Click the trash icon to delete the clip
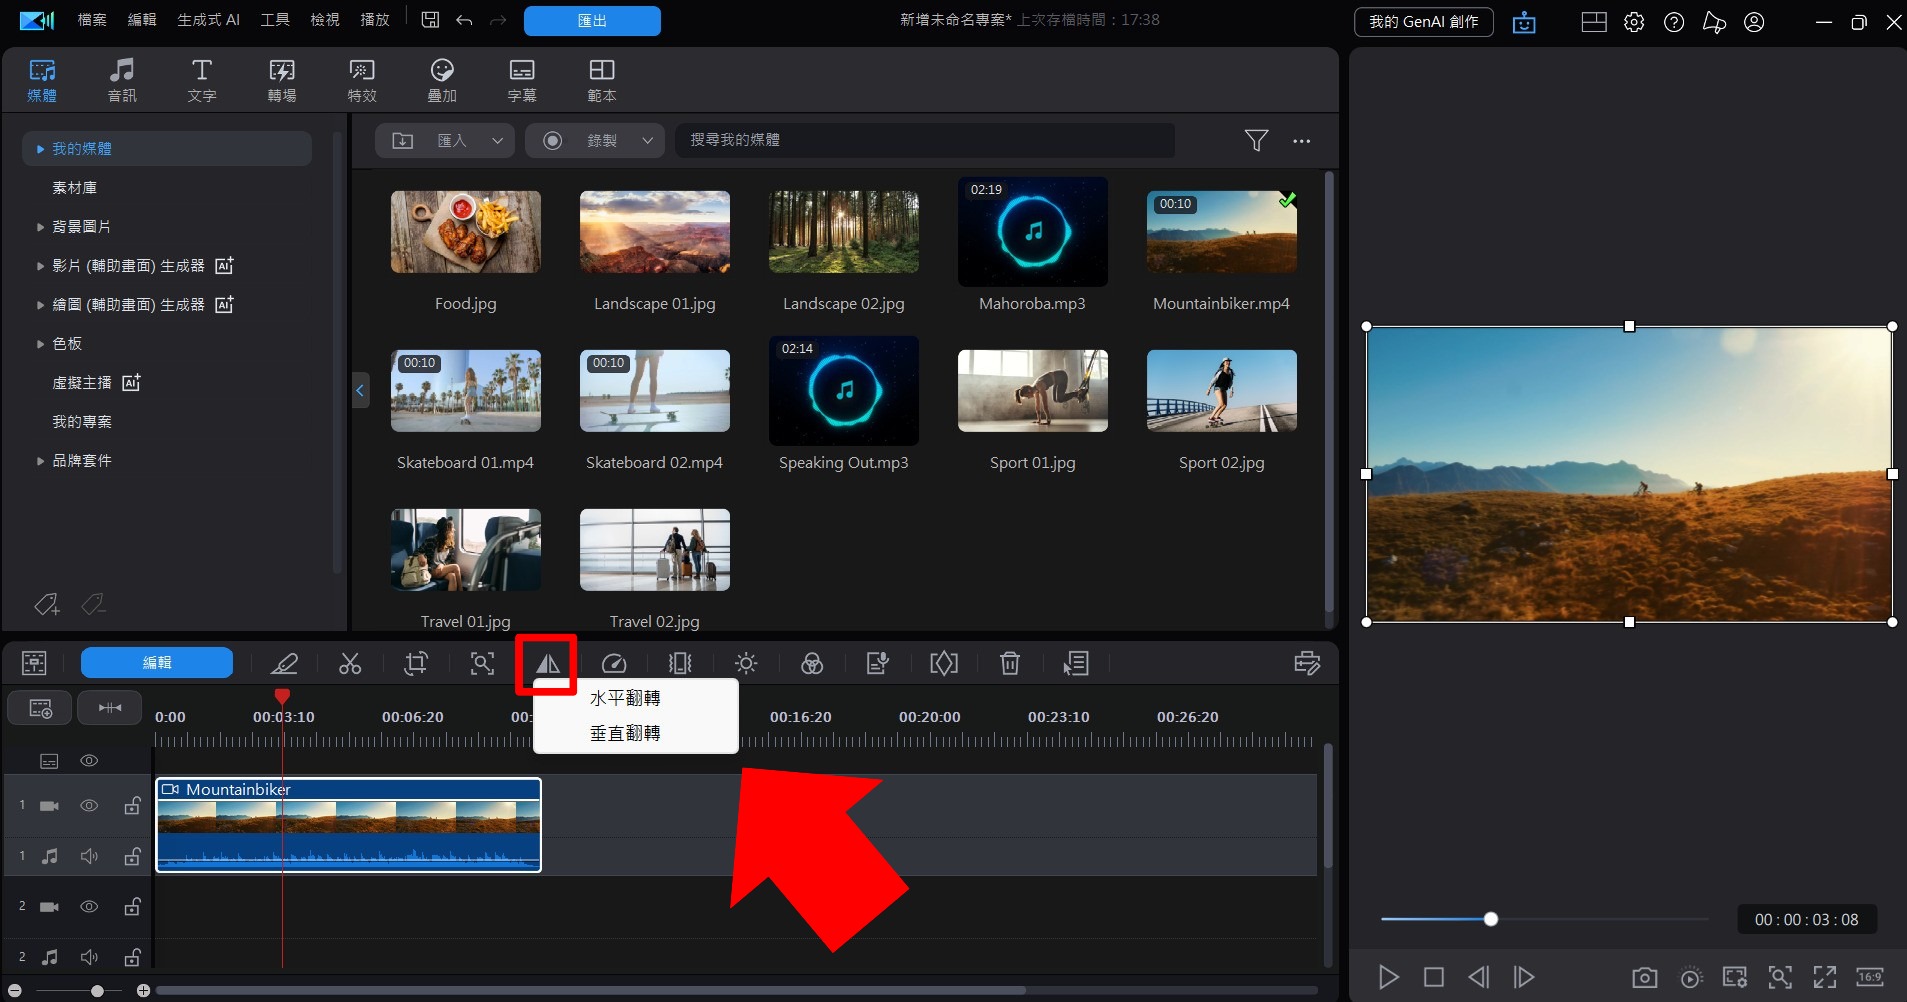1907x1002 pixels. [x=1010, y=663]
